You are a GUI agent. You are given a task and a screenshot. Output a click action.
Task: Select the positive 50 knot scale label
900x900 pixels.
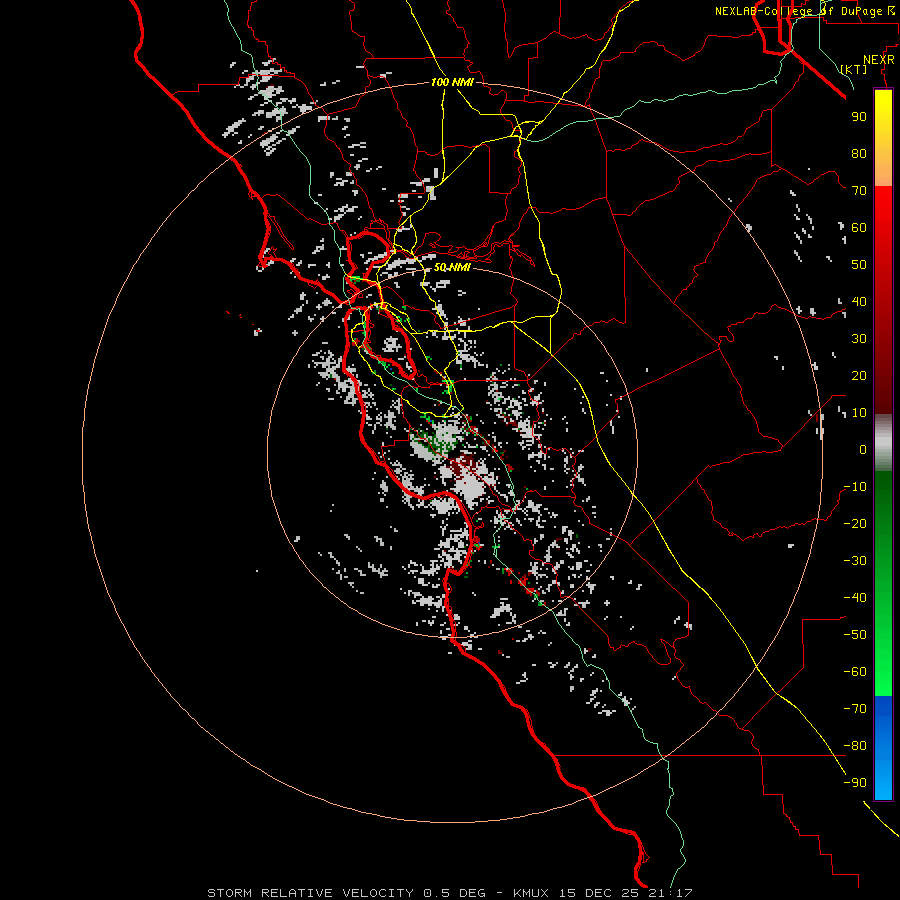(859, 265)
